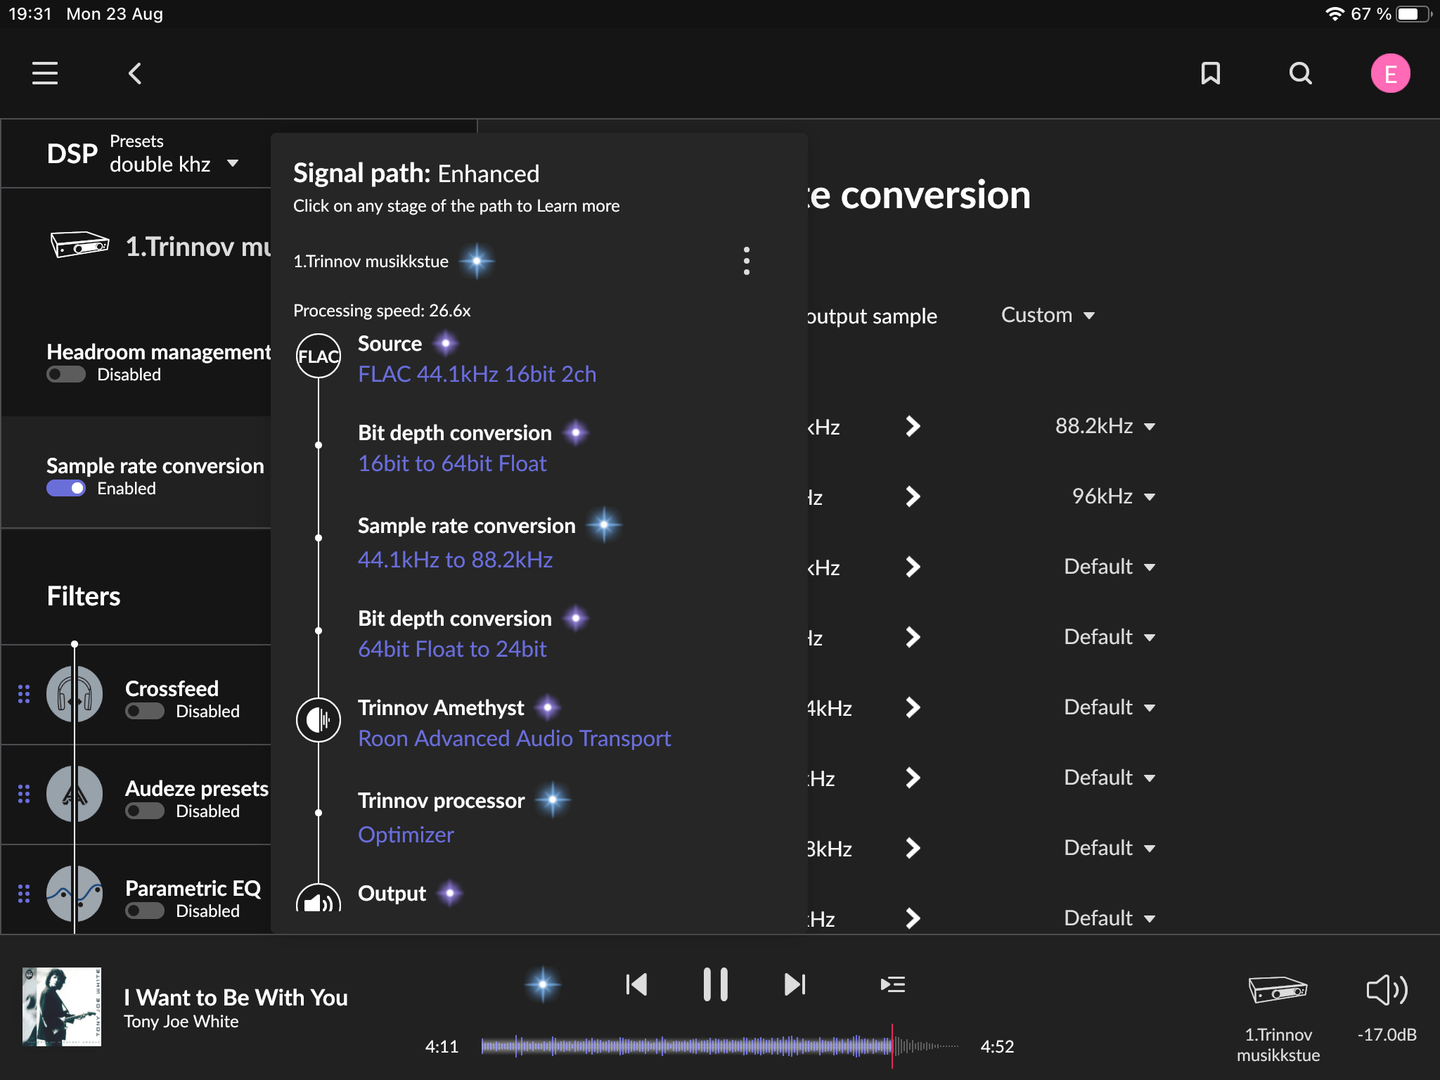This screenshot has width=1440, height=1080.
Task: Open the bookmarks icon
Action: [1210, 73]
